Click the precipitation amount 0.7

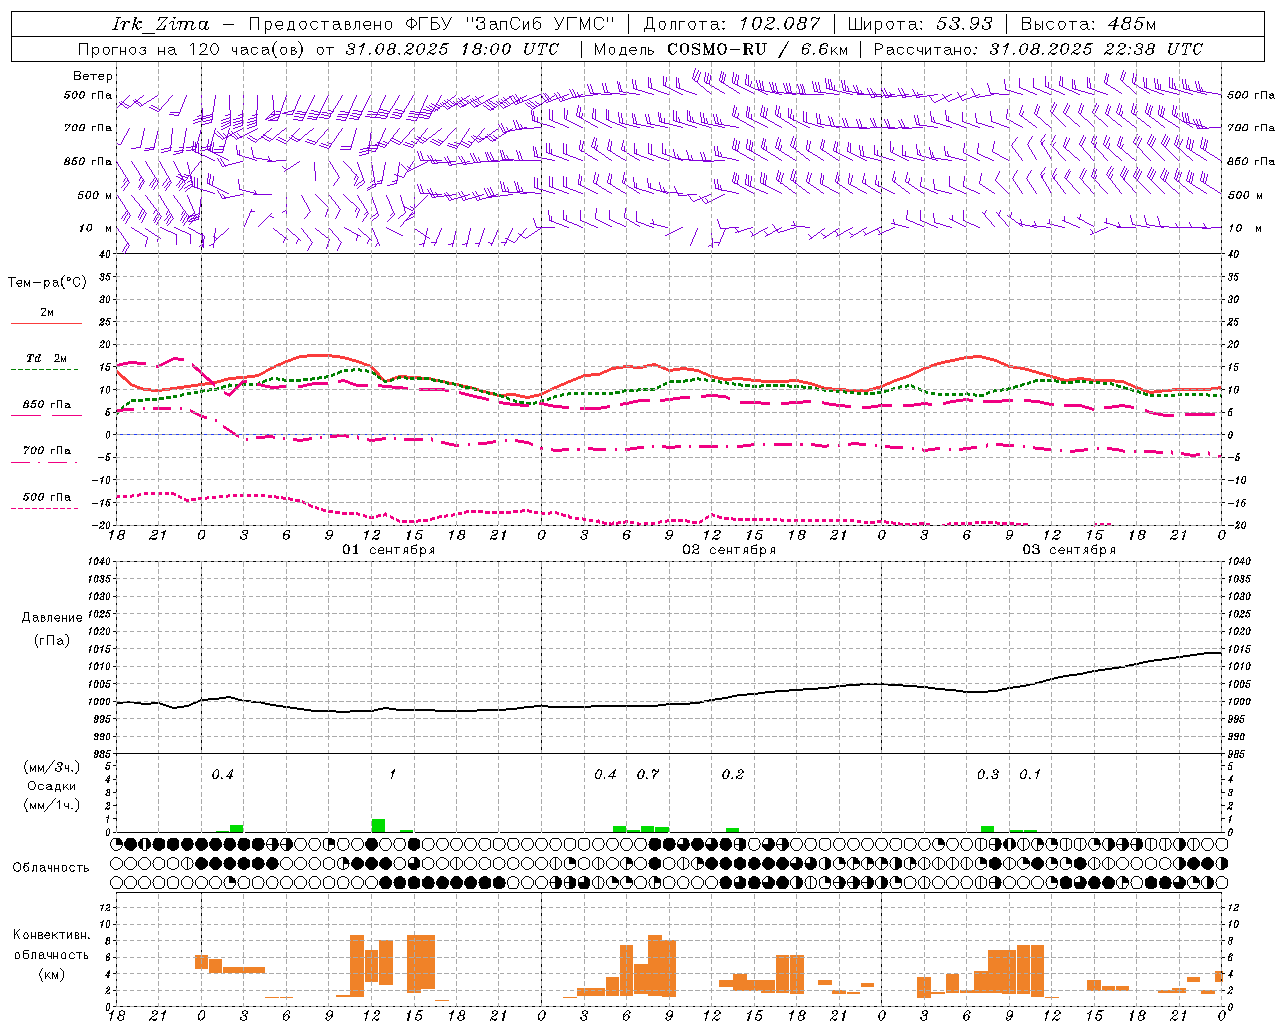click(x=648, y=774)
